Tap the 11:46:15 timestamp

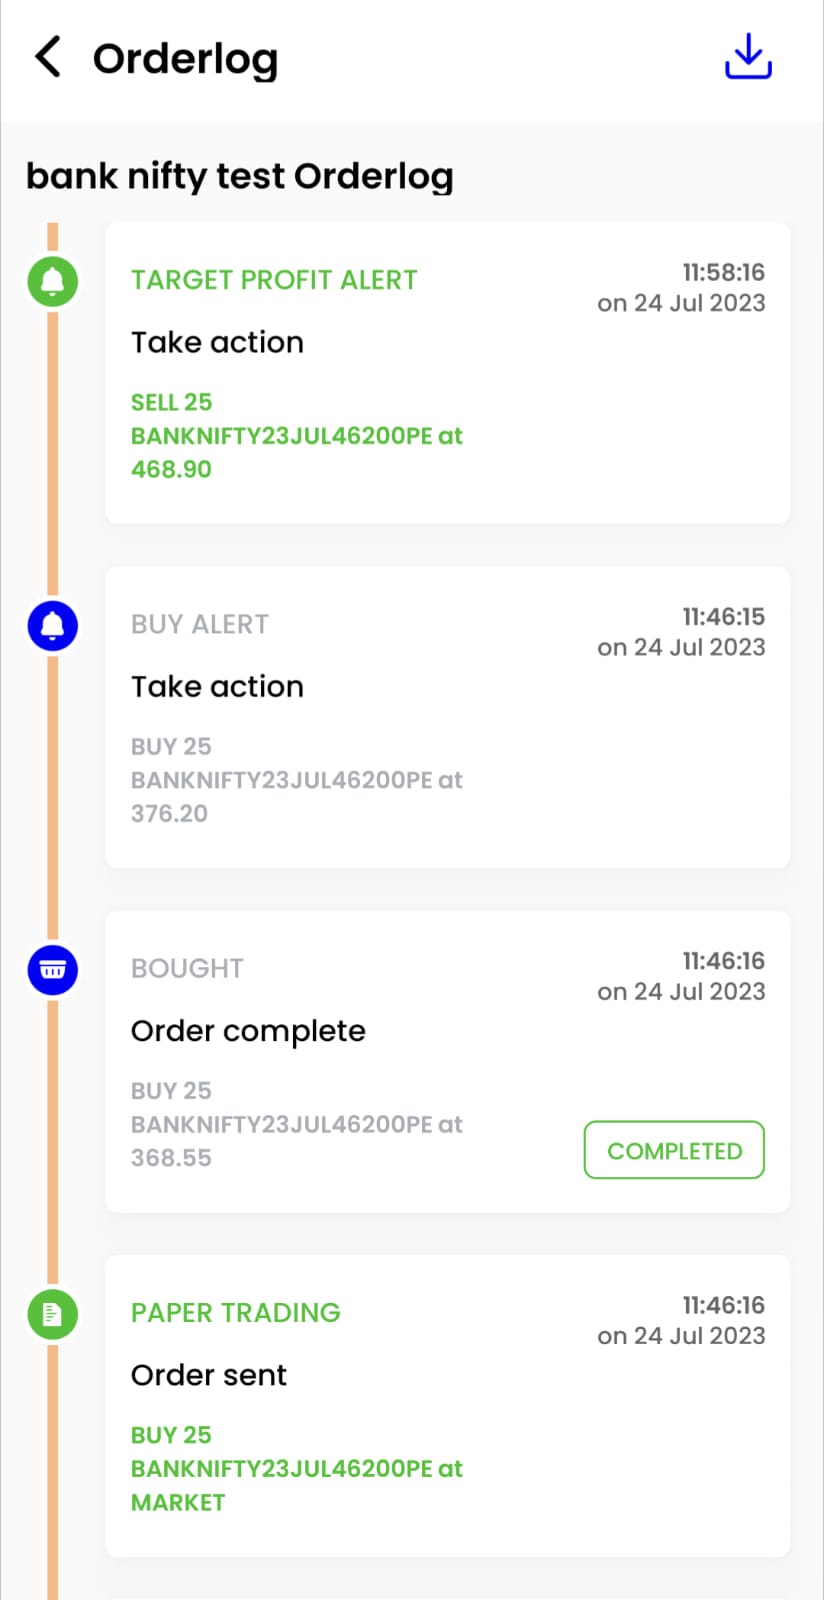(723, 616)
